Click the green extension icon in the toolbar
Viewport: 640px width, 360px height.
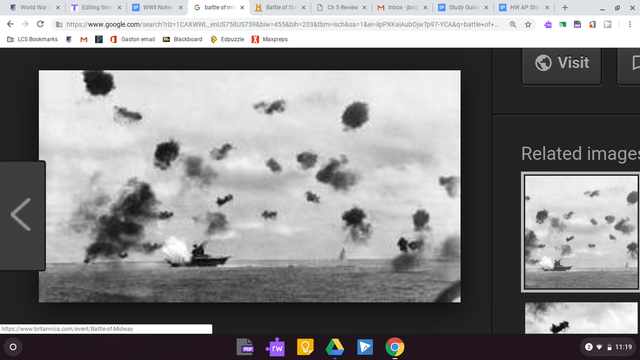point(562,24)
